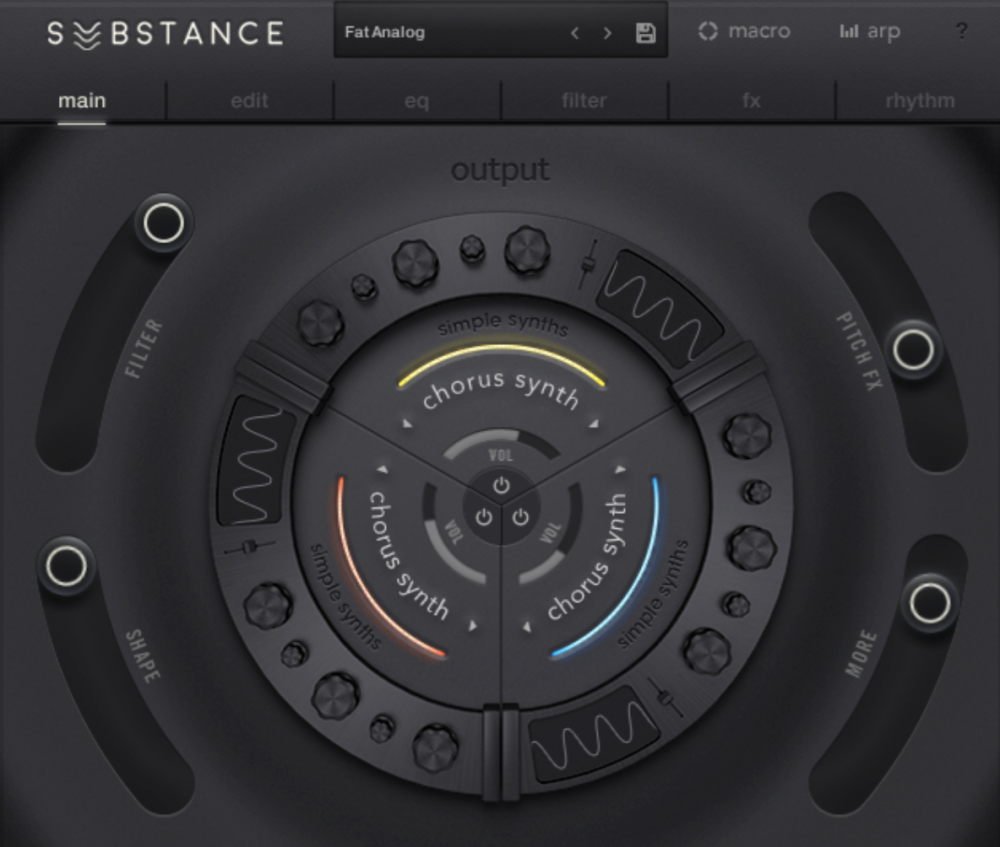Screen dimensions: 1000x847
Task: Switch to the rhythm tab
Action: coord(919,101)
